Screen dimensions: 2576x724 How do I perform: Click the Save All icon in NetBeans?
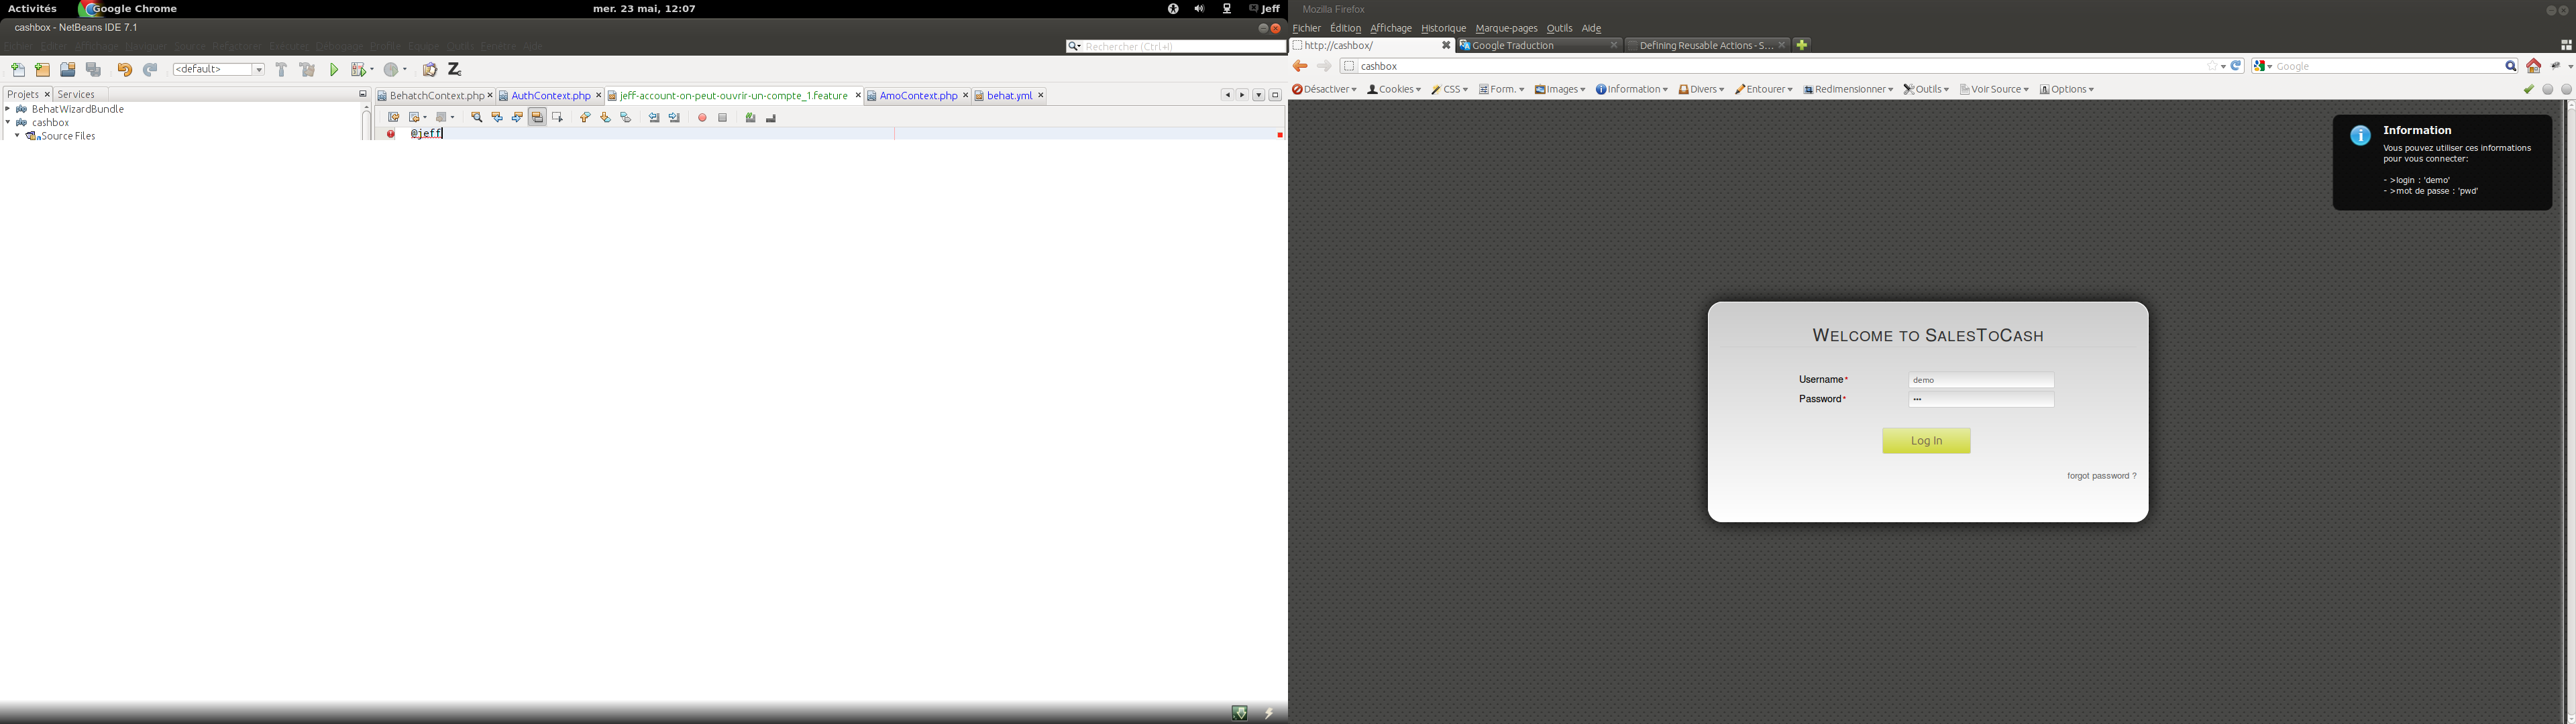coord(94,70)
